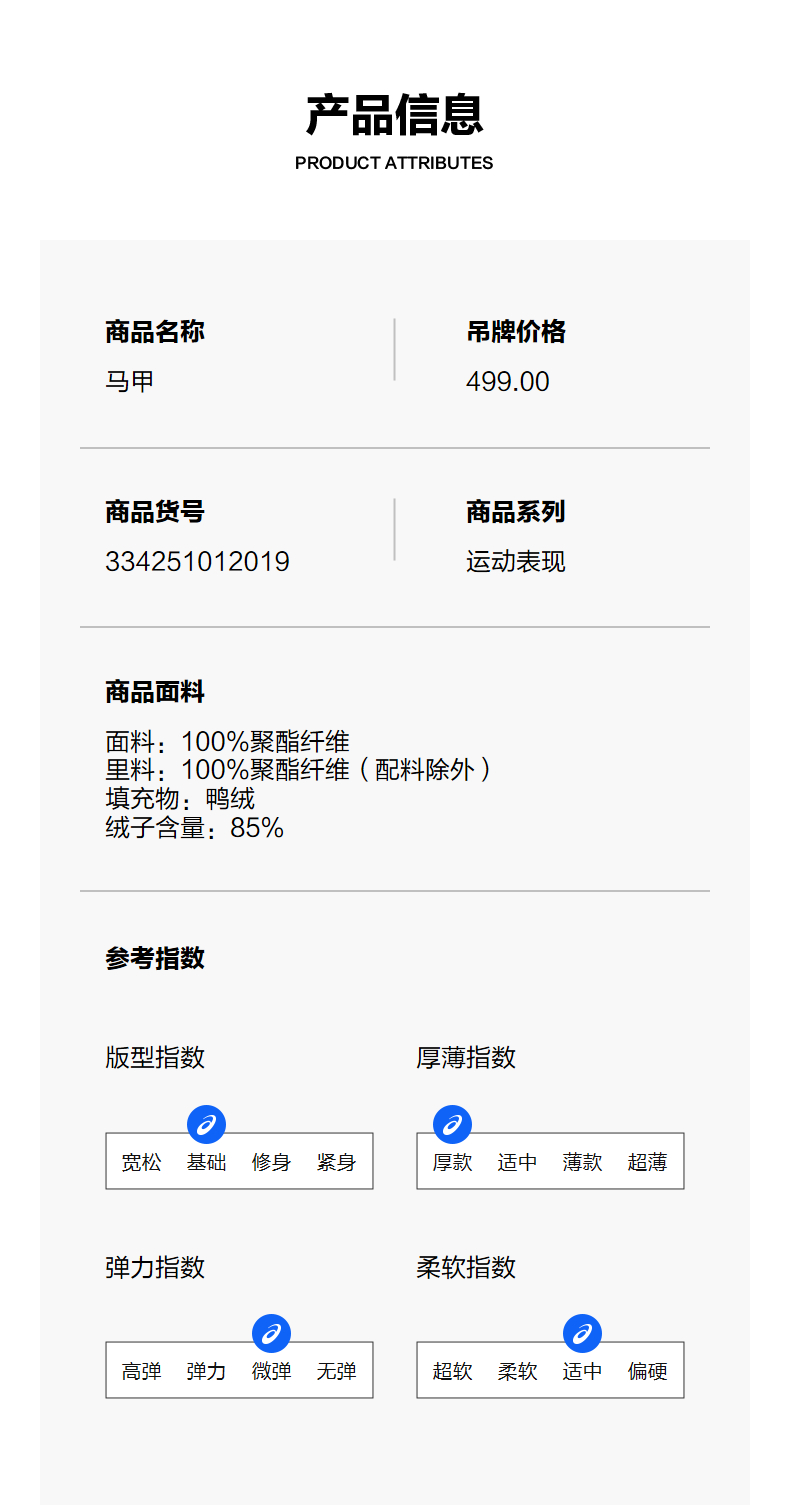Viewport: 790px width, 1505px height.
Task: Click the blue marker on the 柔软指数 scale
Action: point(582,1333)
